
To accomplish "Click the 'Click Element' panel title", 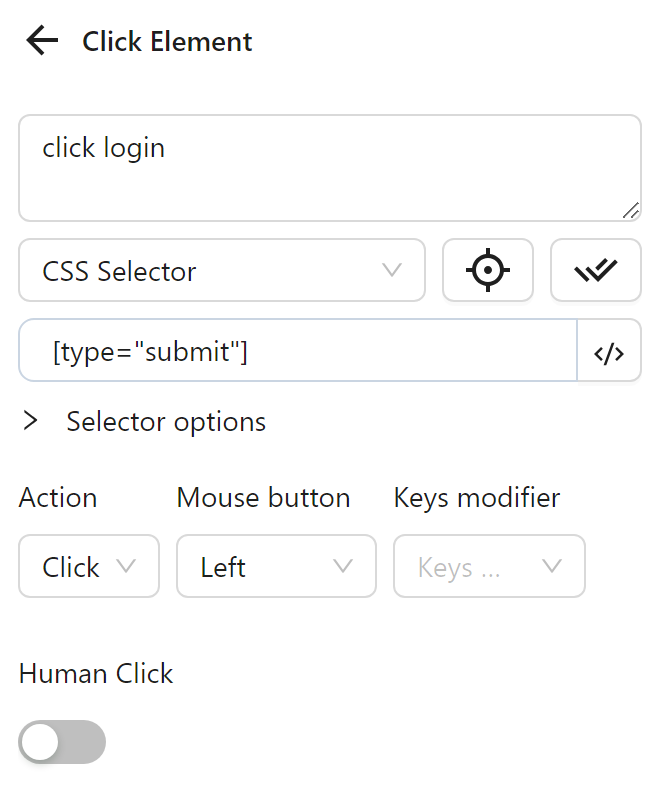I will pyautogui.click(x=167, y=41).
